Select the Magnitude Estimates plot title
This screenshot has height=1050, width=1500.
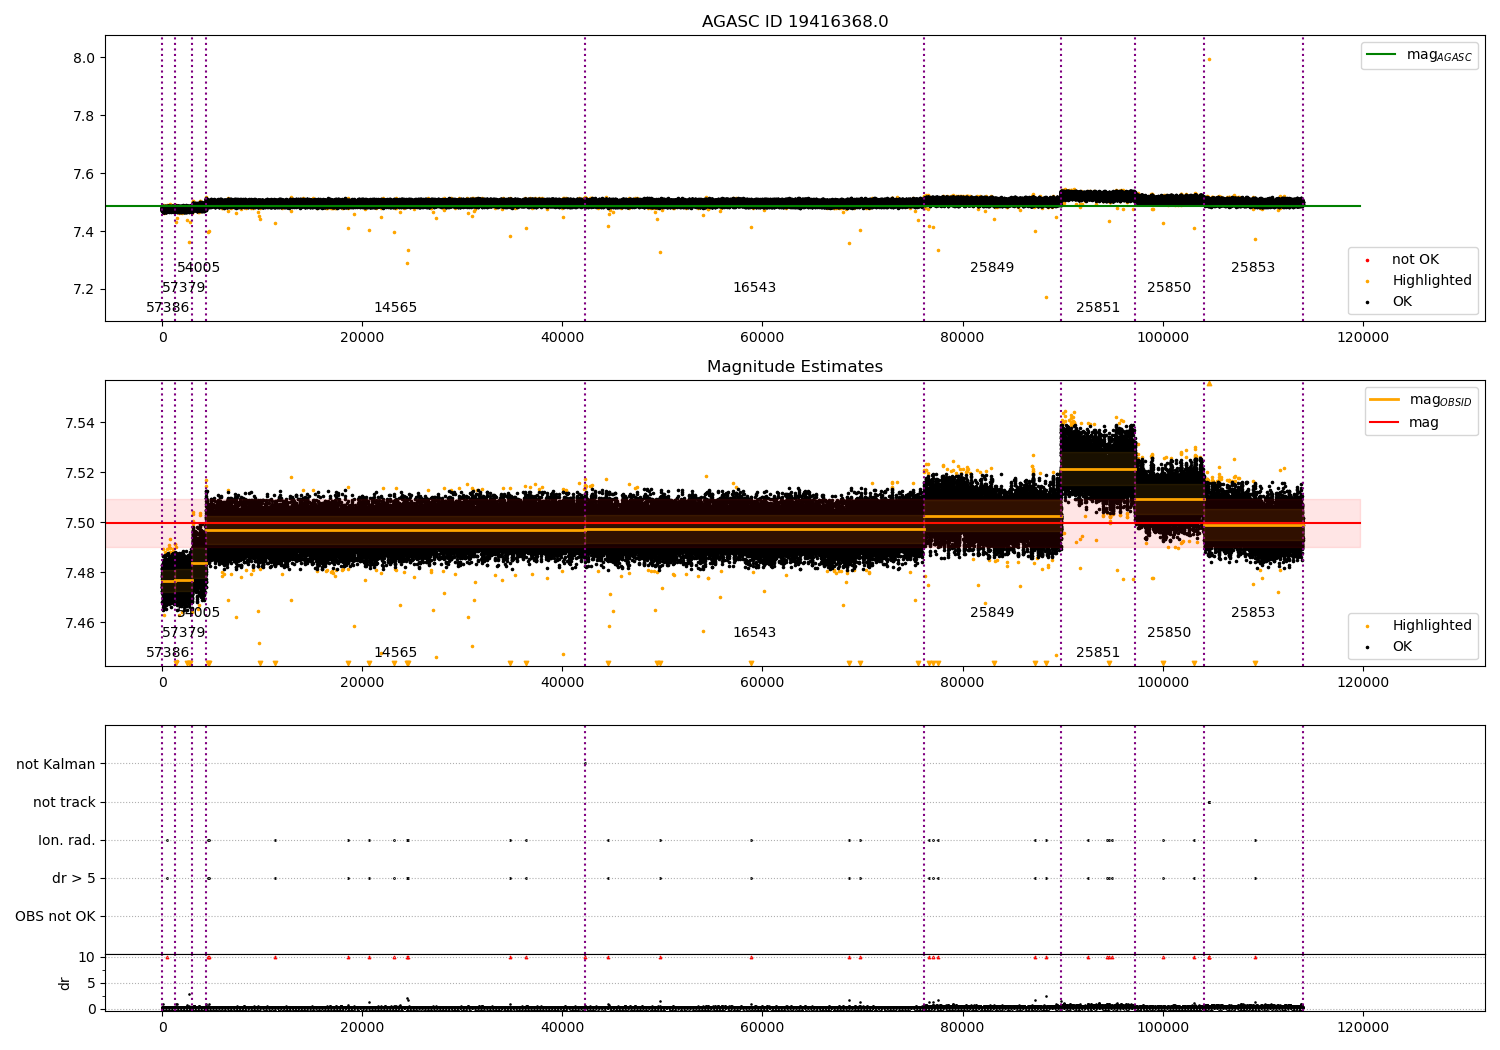(x=795, y=367)
